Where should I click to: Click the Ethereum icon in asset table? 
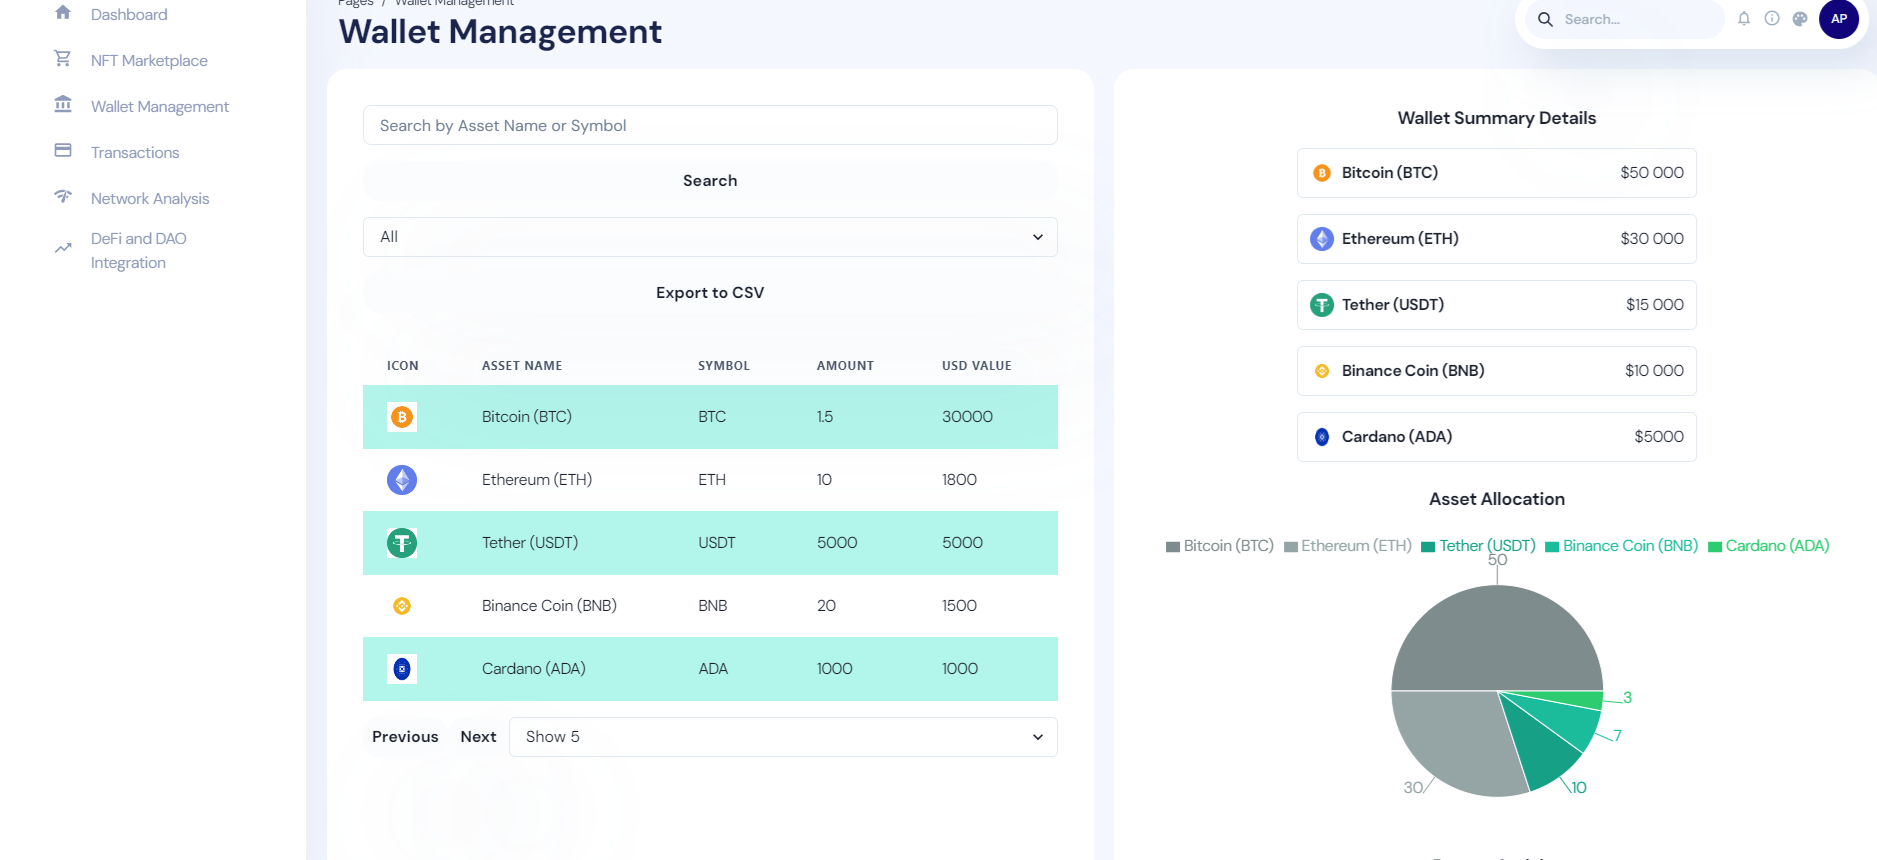click(402, 480)
